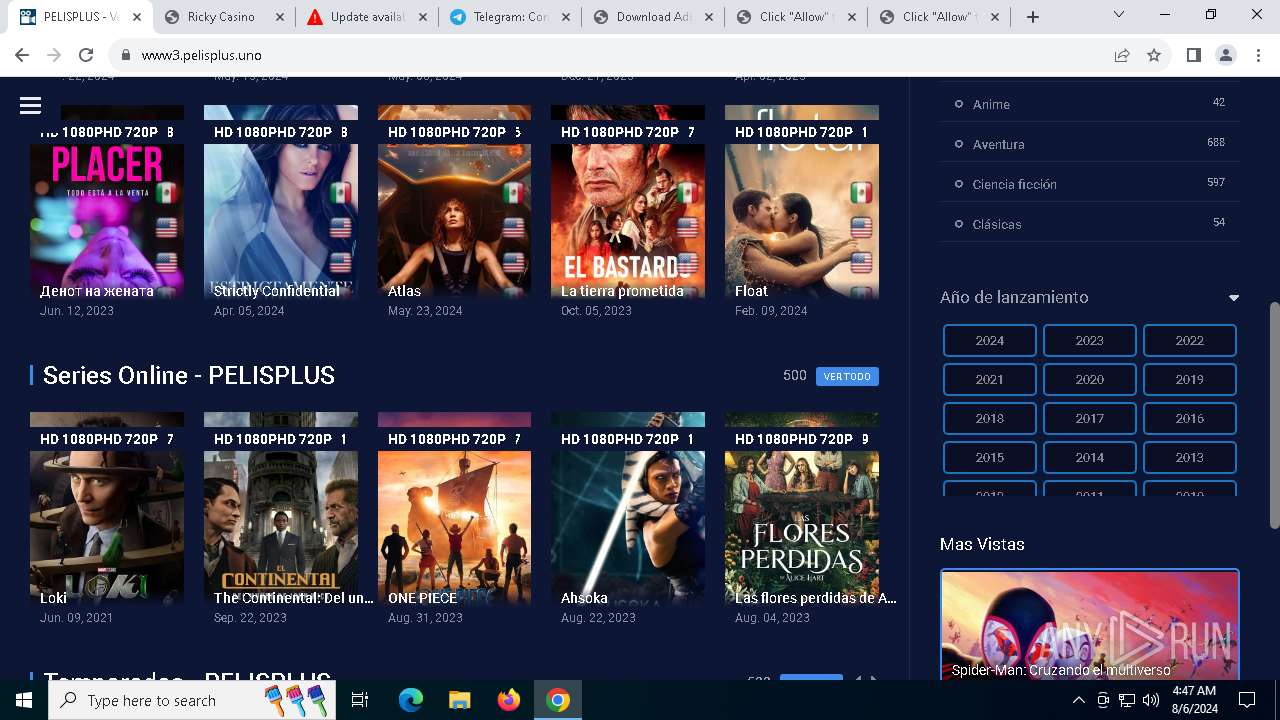Screen dimensions: 1280x720
Task: Filter by year 2023
Action: 1089,340
